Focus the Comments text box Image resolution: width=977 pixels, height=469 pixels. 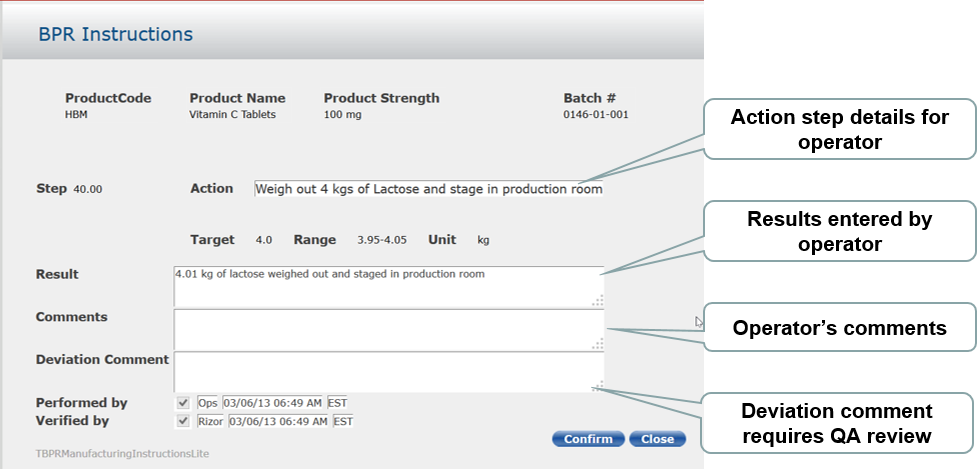(388, 329)
